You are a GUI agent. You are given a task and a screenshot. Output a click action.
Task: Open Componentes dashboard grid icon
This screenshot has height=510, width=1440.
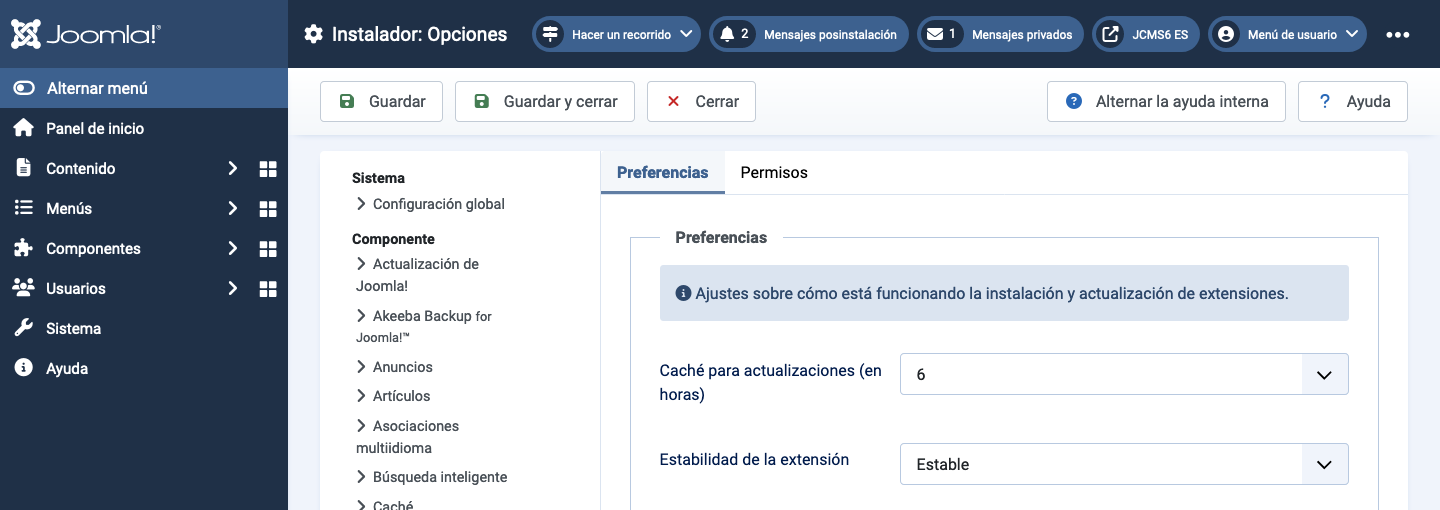pyautogui.click(x=268, y=249)
